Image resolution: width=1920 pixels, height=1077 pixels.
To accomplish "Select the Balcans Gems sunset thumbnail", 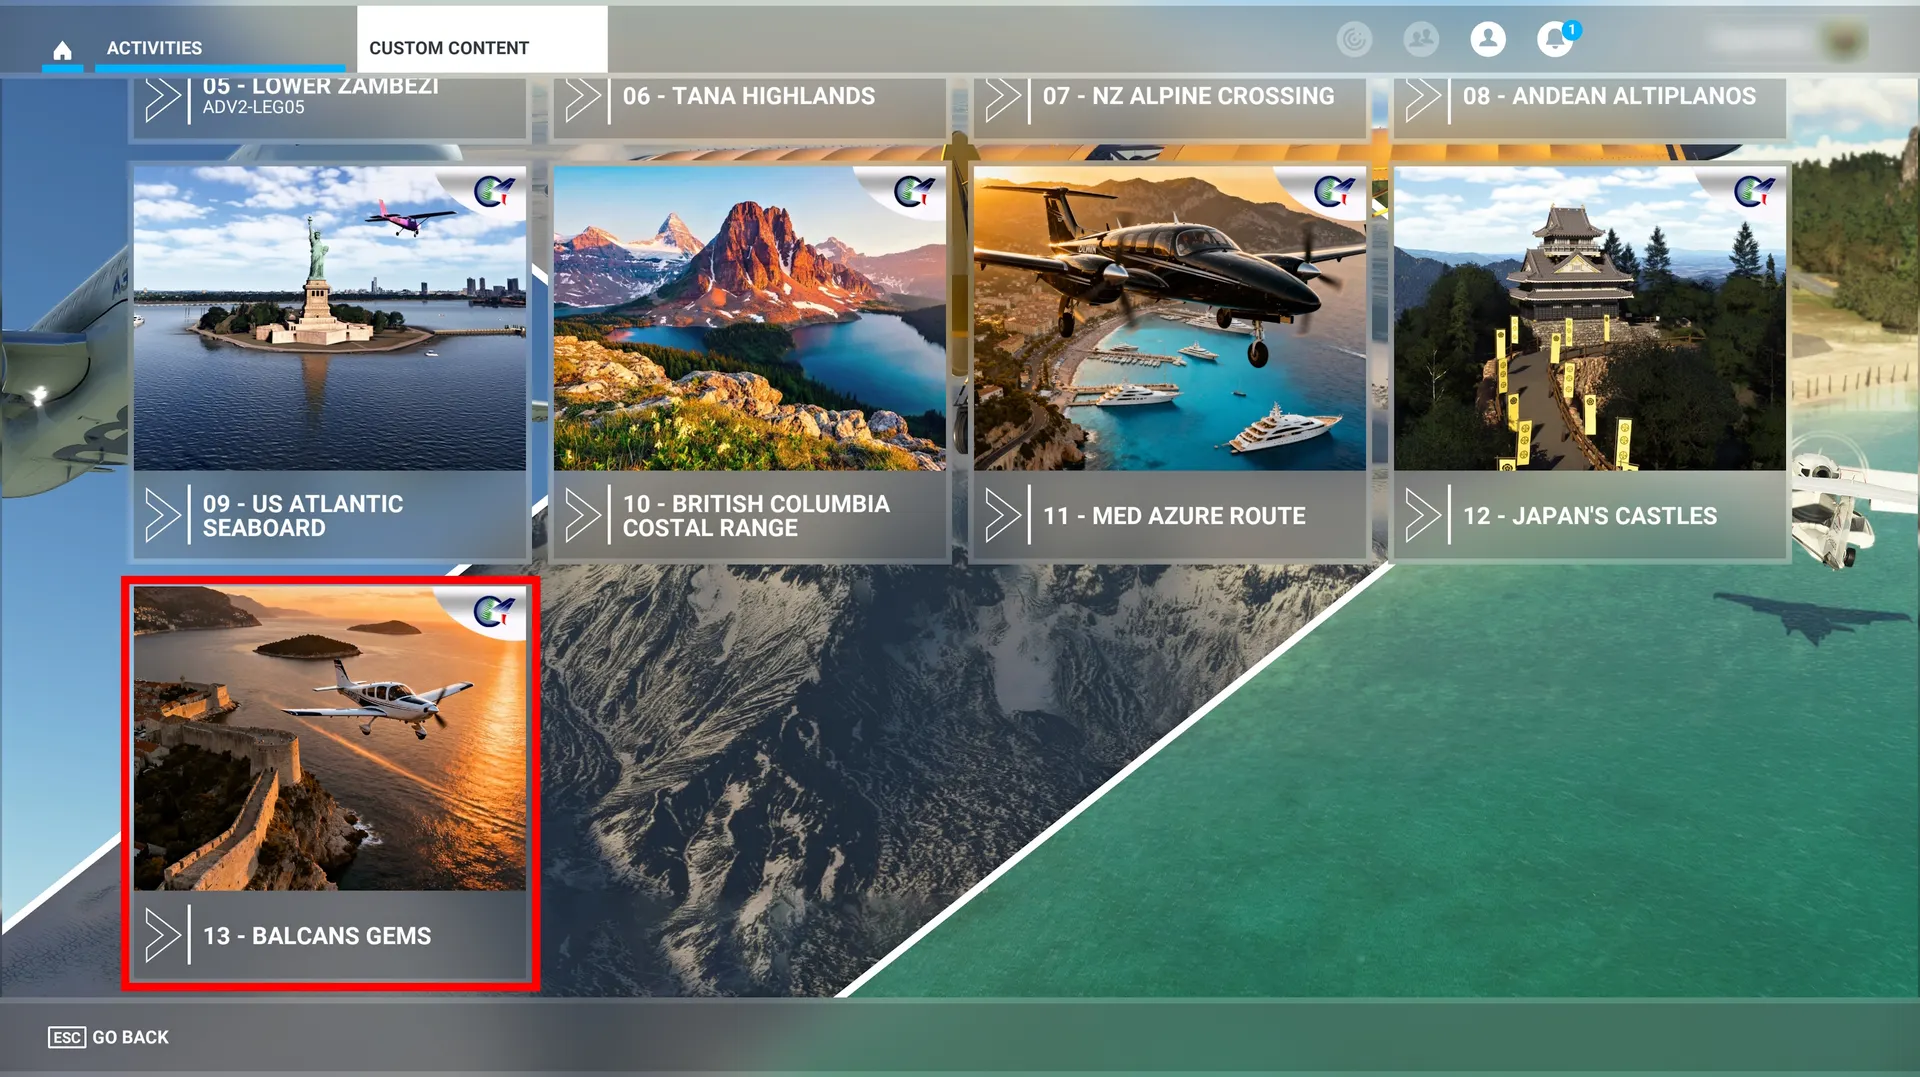I will (x=330, y=738).
